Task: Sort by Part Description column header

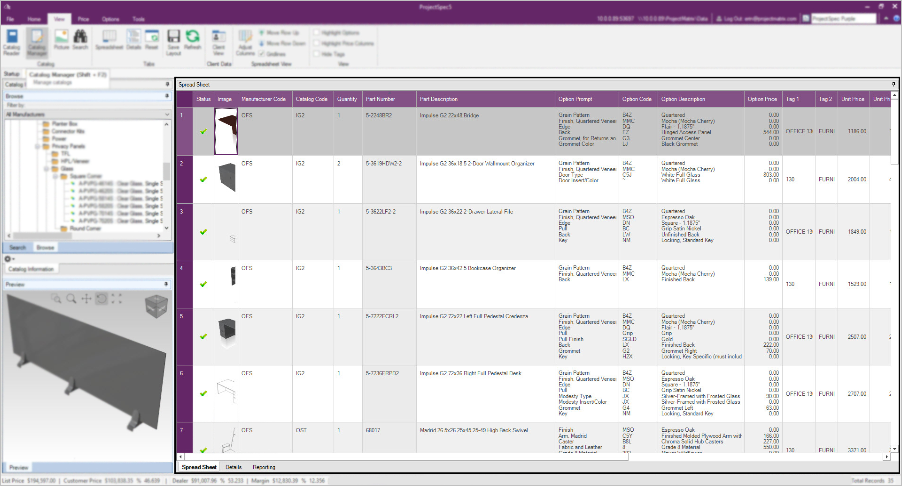Action: click(486, 99)
